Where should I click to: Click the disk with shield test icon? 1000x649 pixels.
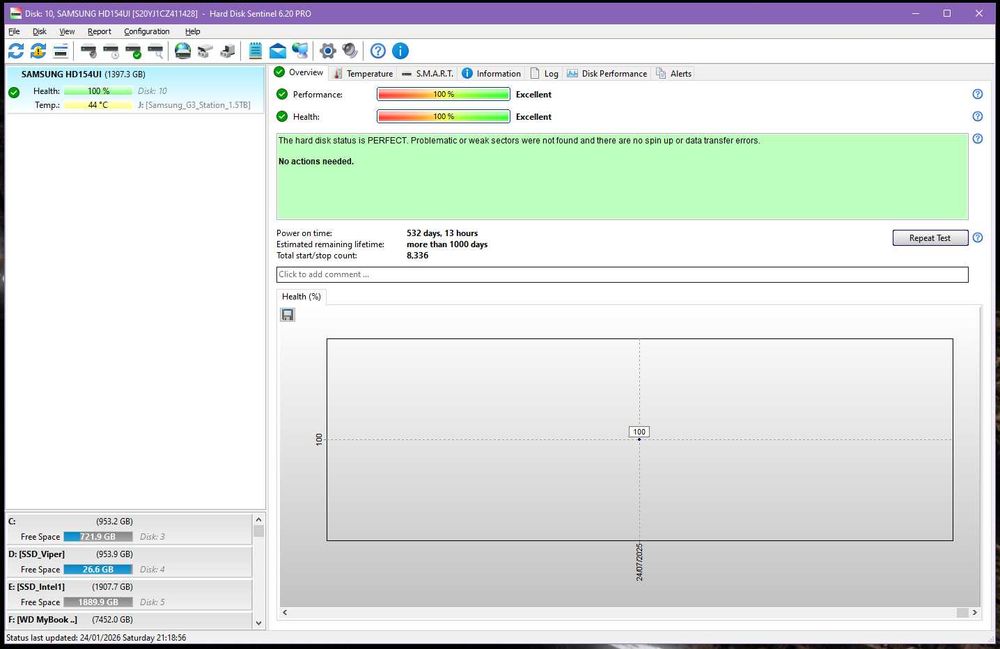pos(89,51)
